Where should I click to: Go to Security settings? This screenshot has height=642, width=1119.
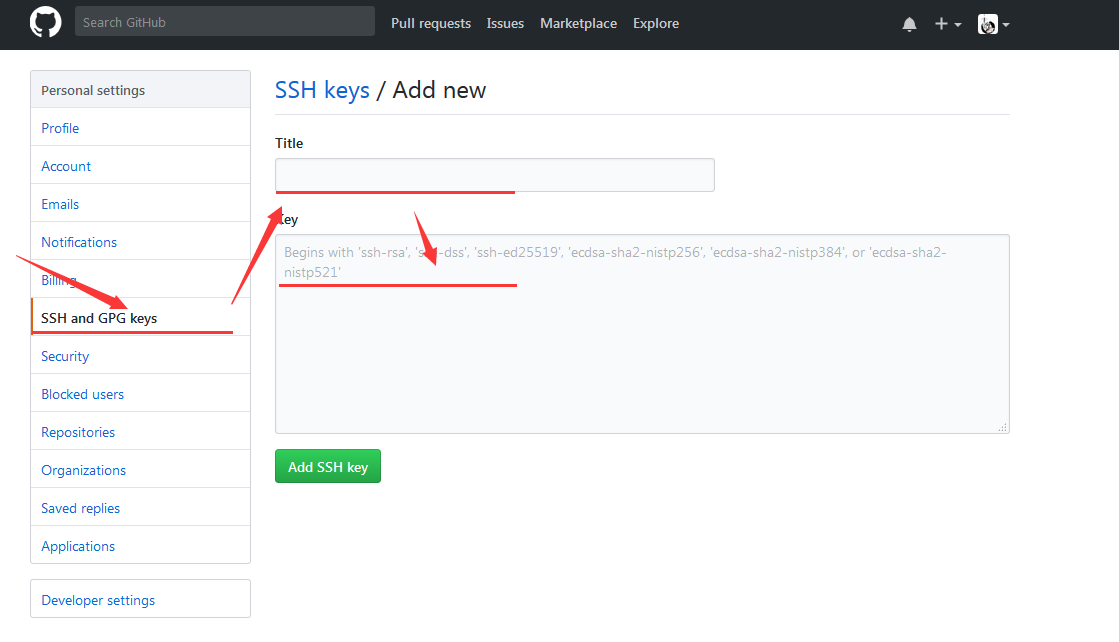coord(64,356)
